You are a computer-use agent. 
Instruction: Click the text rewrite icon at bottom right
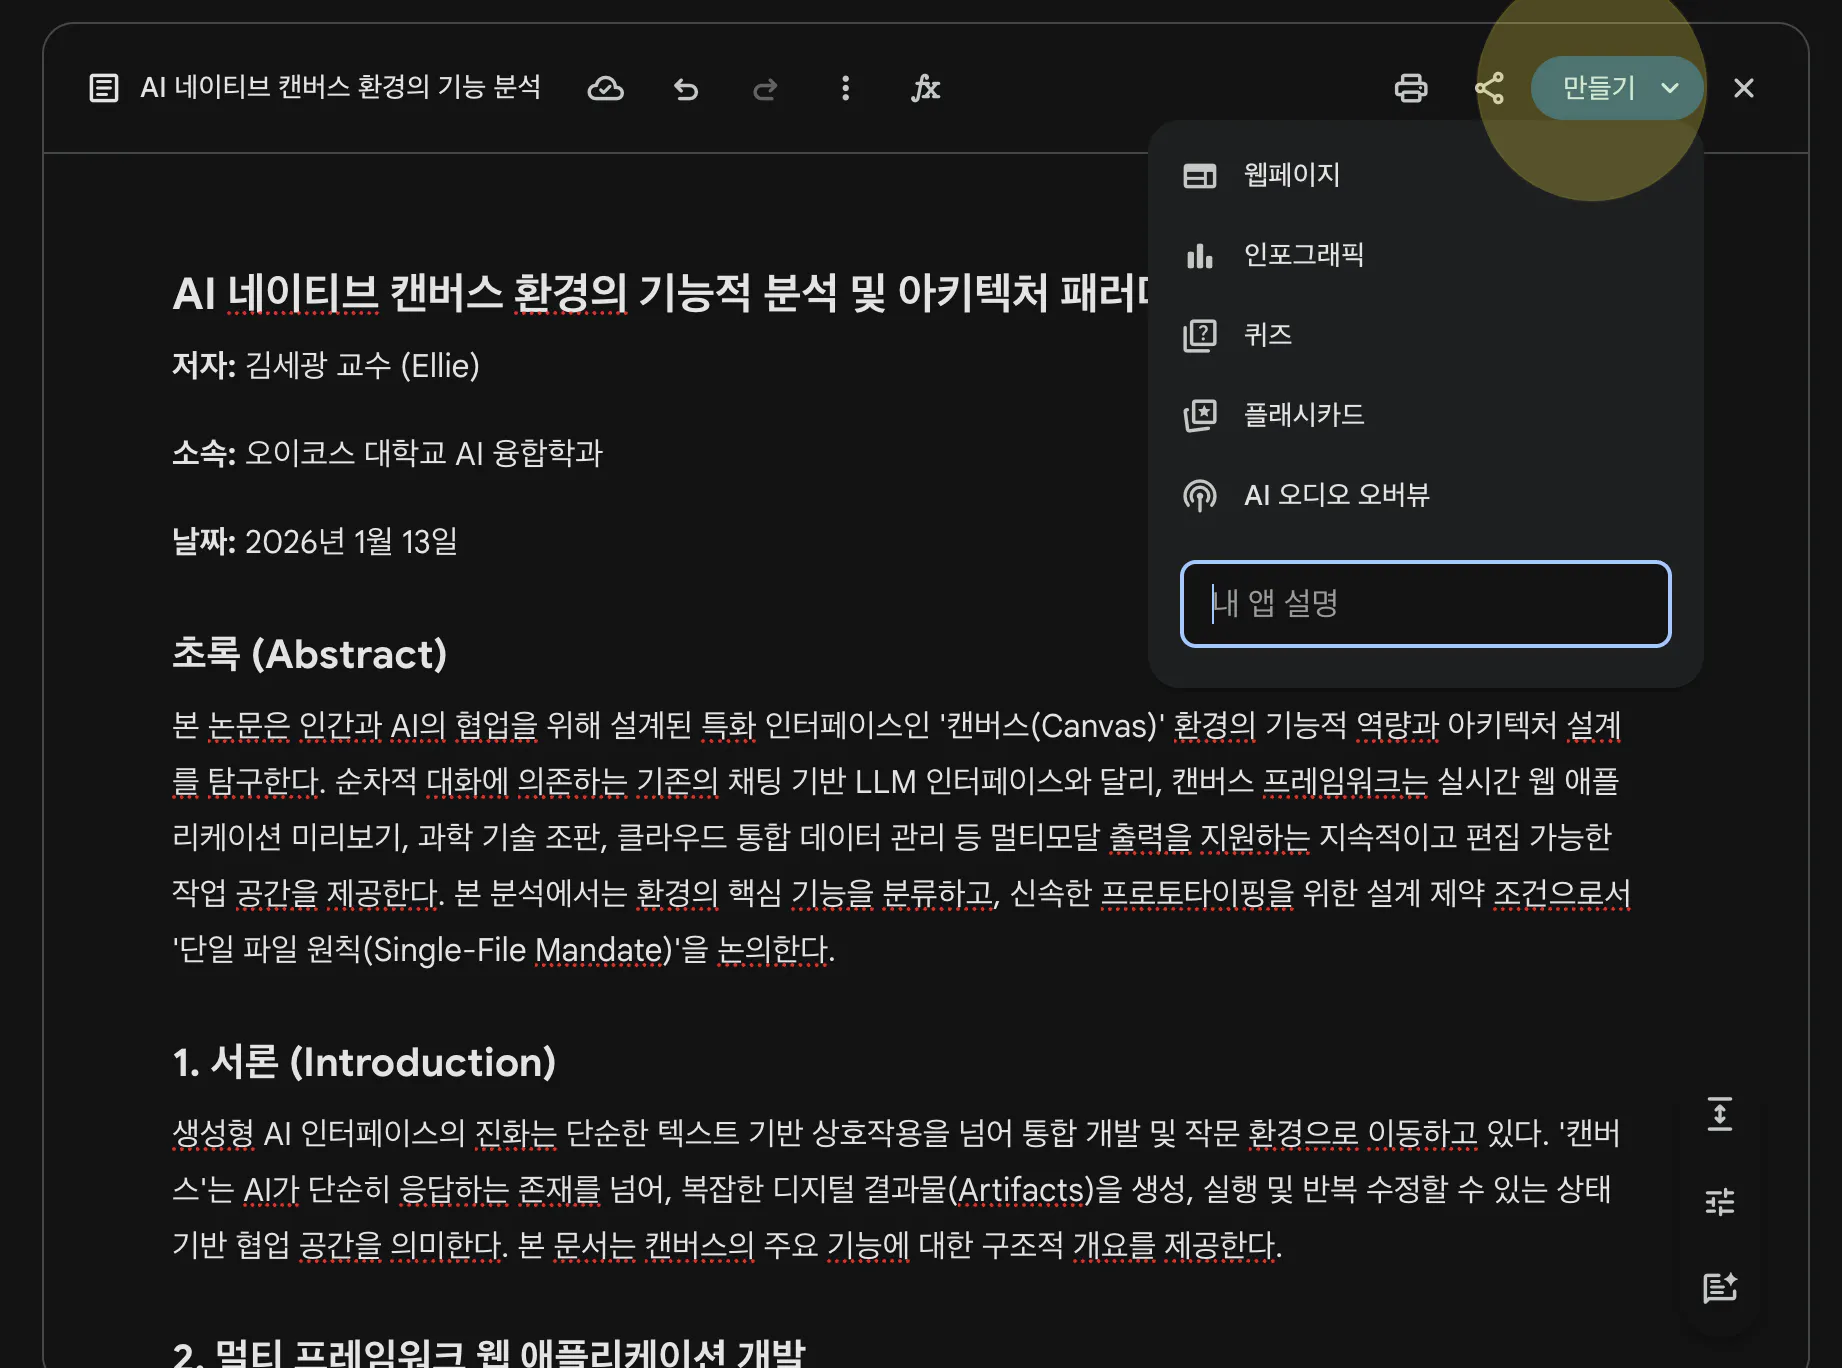tap(1720, 1287)
